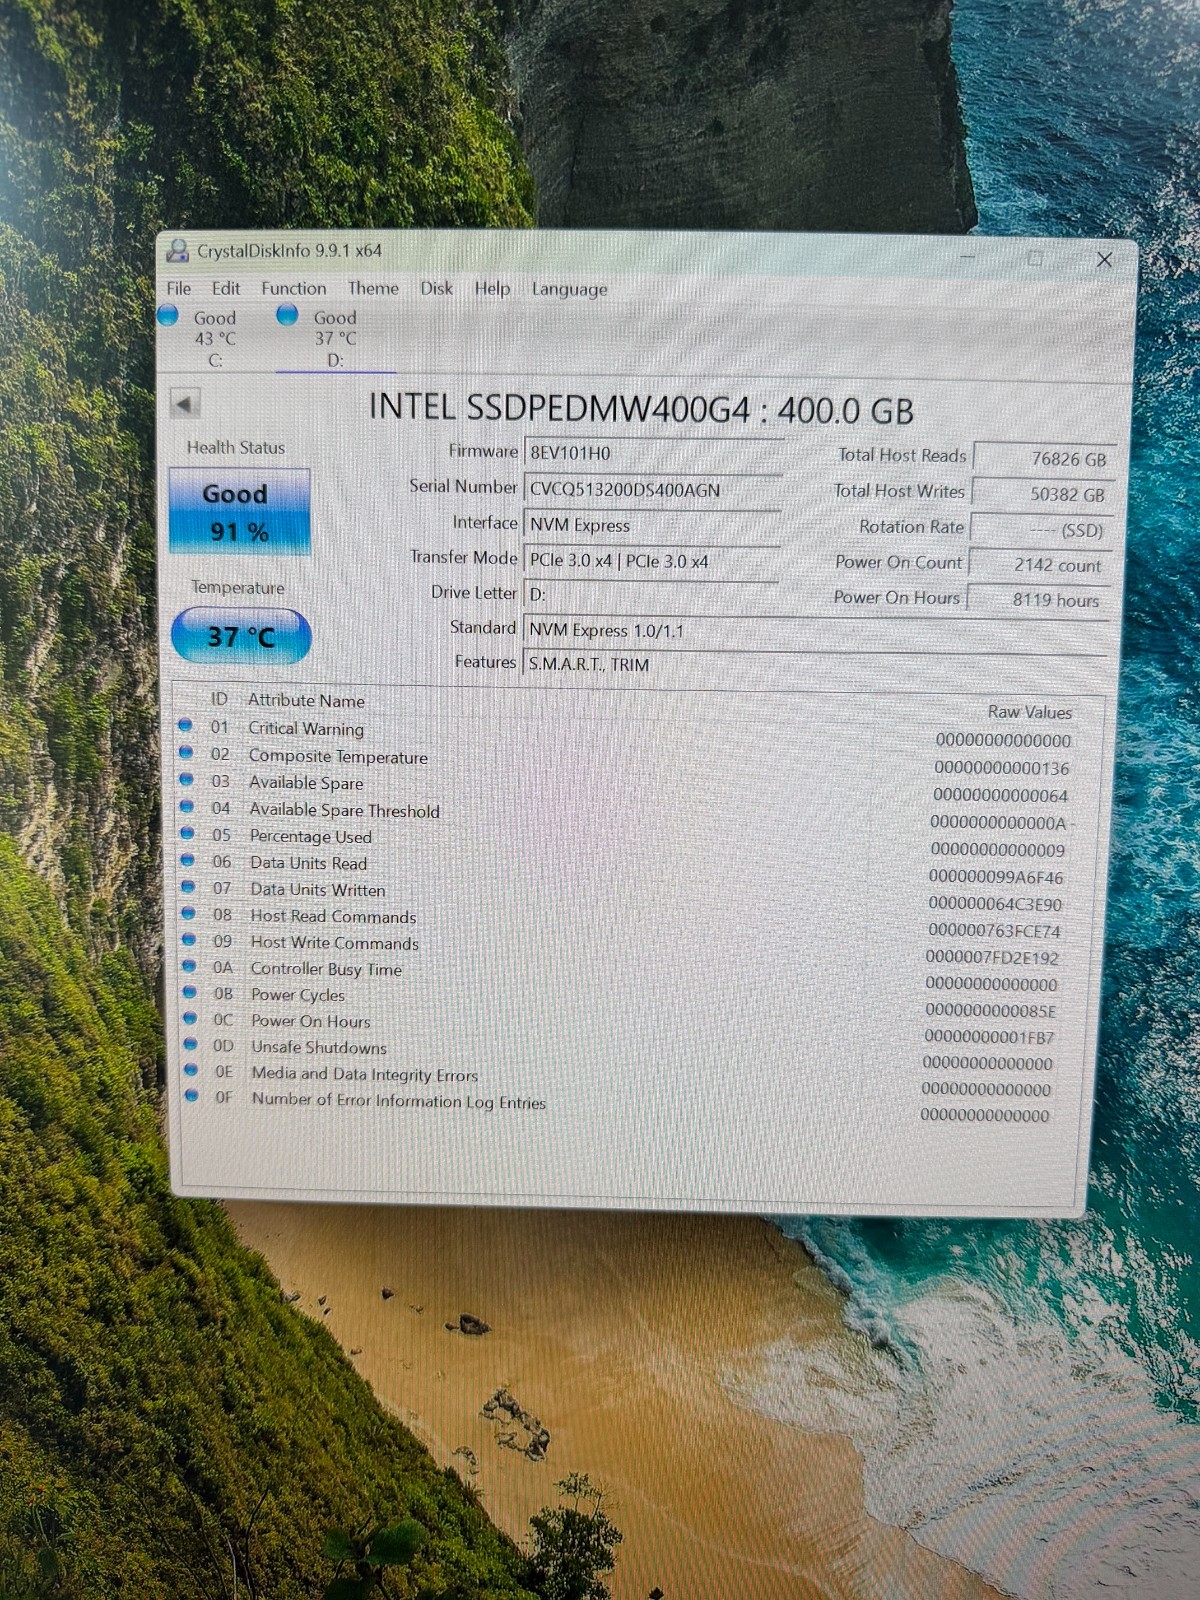Open the Language menu
Viewport: 1200px width, 1600px height.
(x=570, y=289)
